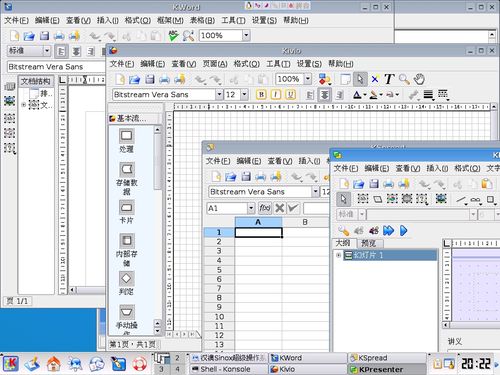Click the Print icon in Kivio toolbar
The height and width of the screenshot is (375, 500).
pyautogui.click(x=164, y=79)
